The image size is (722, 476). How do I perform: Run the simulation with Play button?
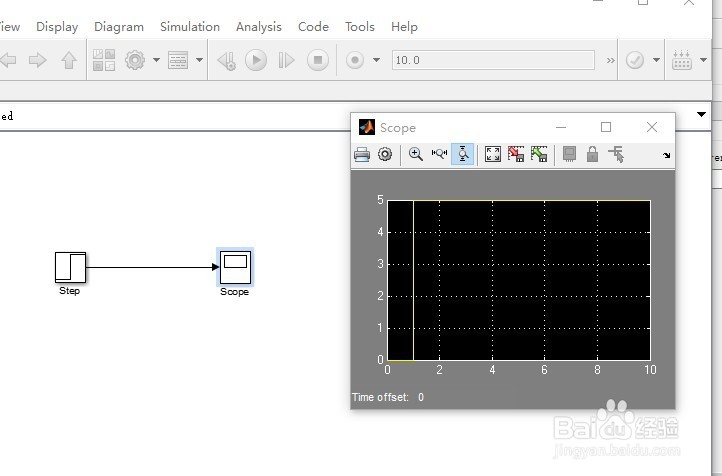click(x=256, y=60)
